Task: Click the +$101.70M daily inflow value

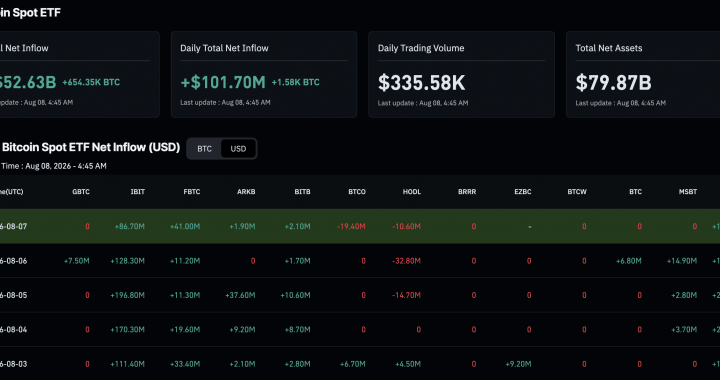Action: pyautogui.click(x=223, y=83)
